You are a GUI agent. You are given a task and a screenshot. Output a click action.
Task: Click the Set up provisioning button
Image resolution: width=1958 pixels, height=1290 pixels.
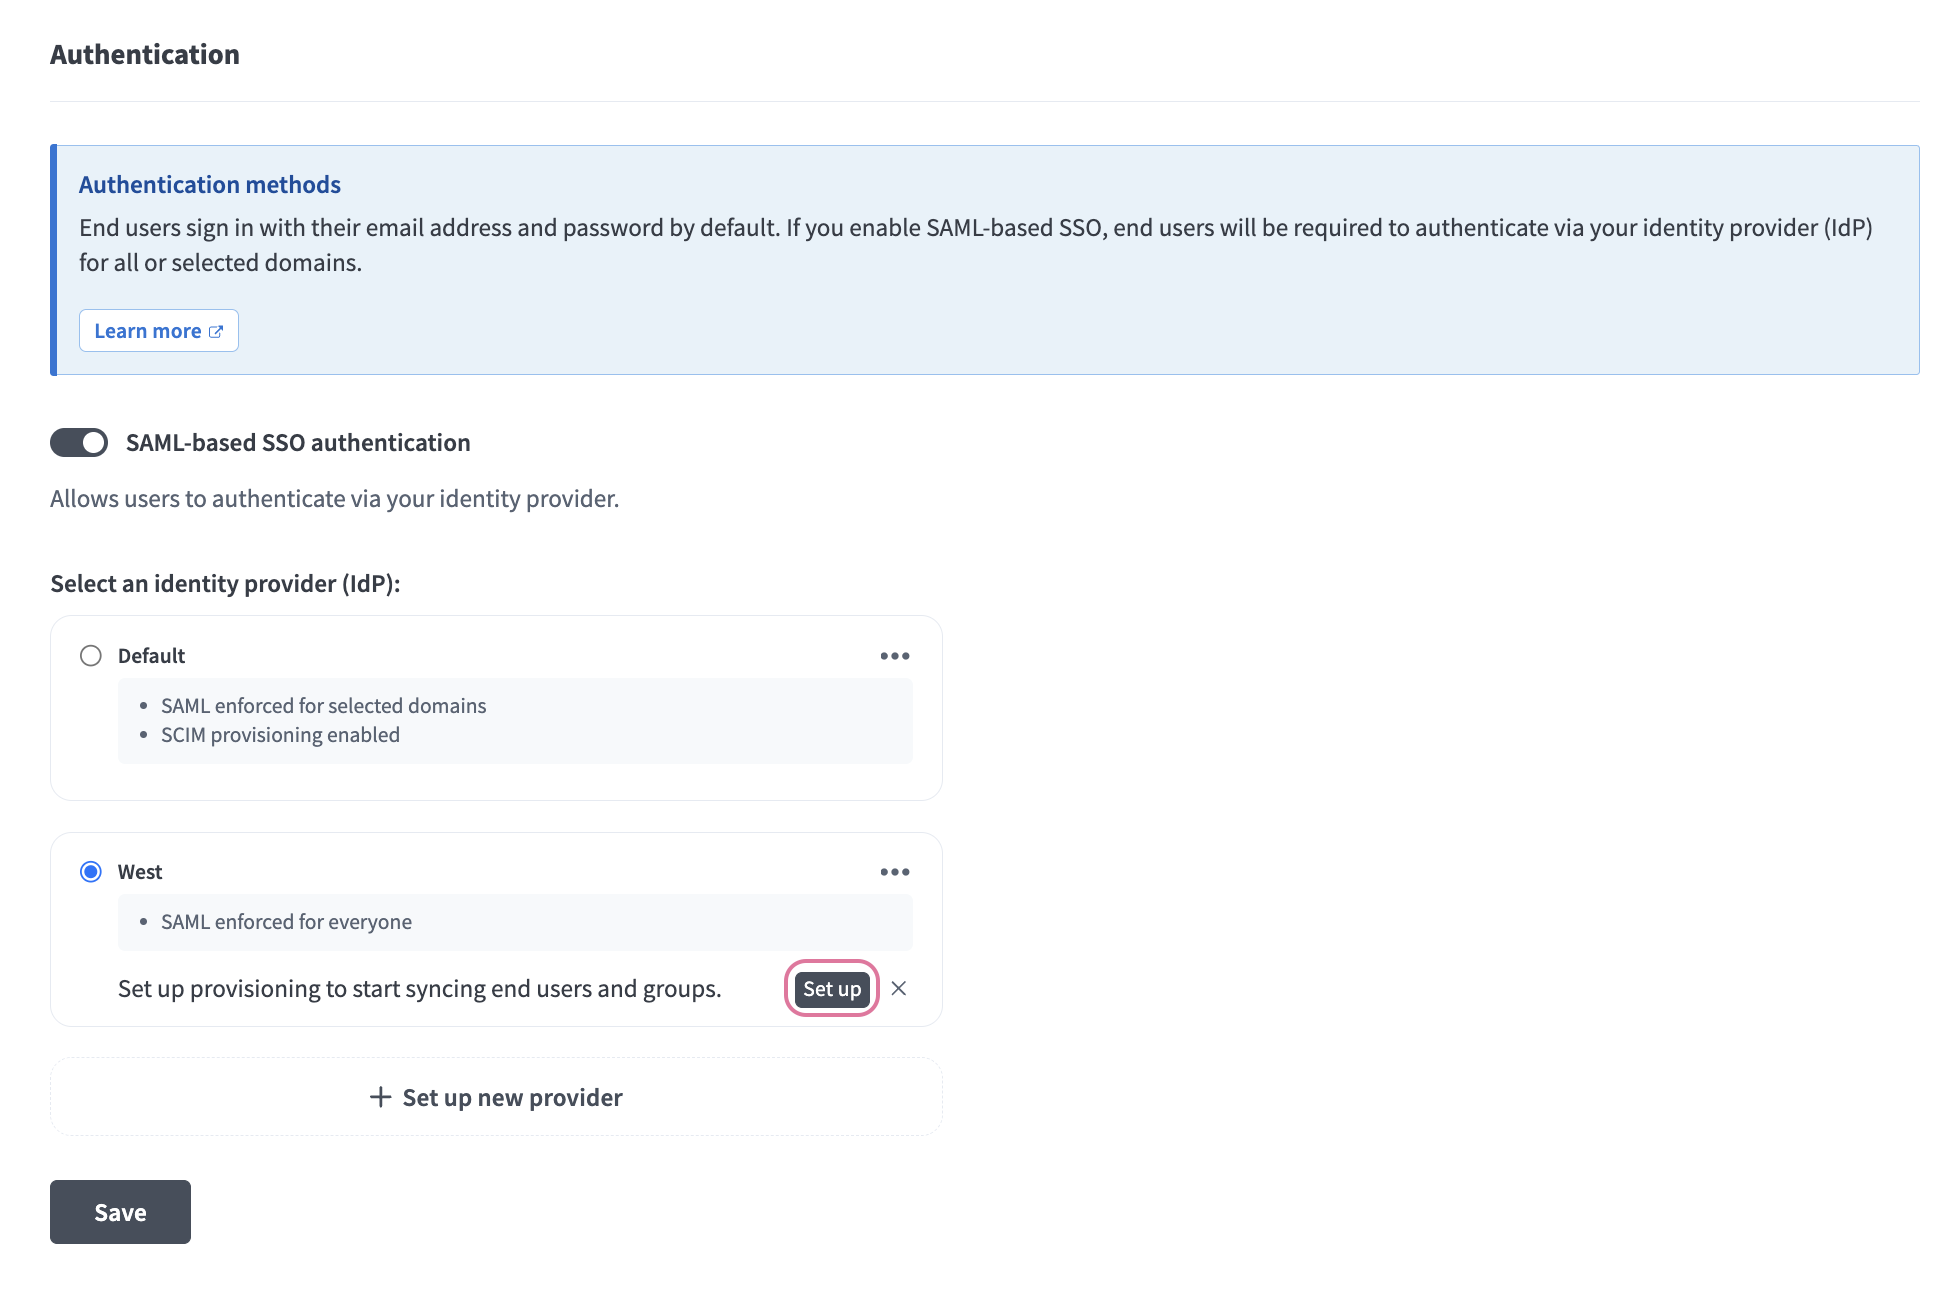[x=831, y=989]
